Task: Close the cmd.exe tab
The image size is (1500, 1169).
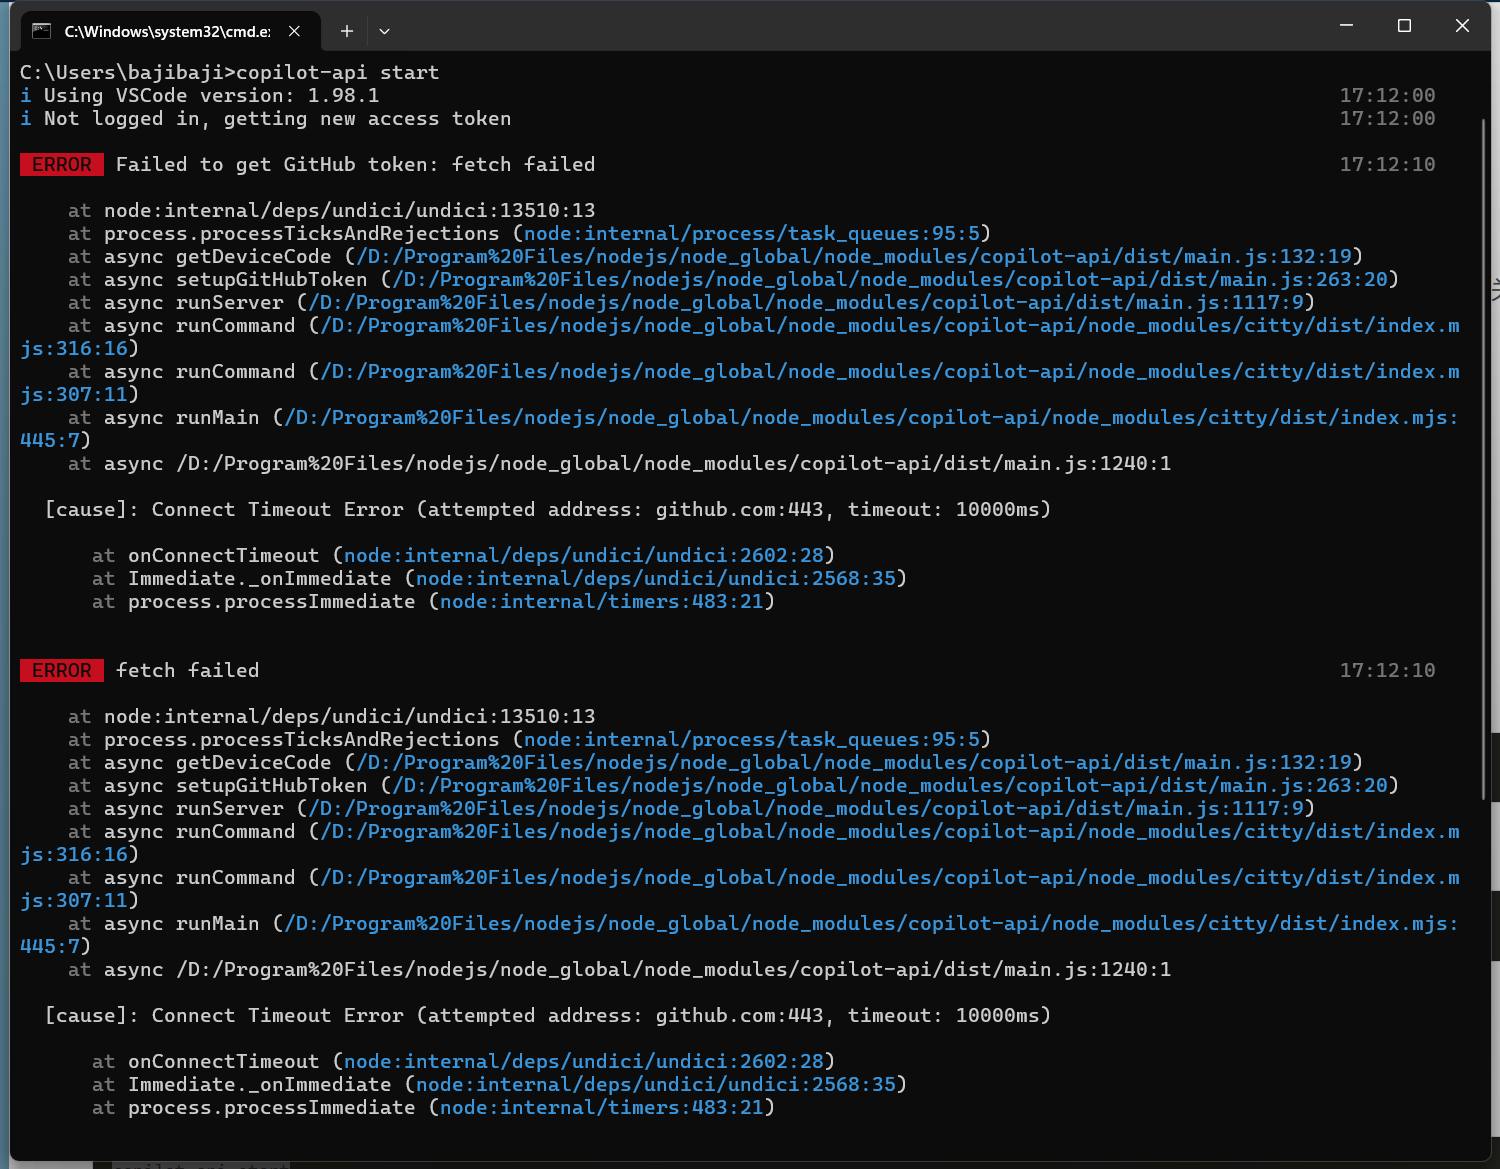Action: [x=294, y=31]
